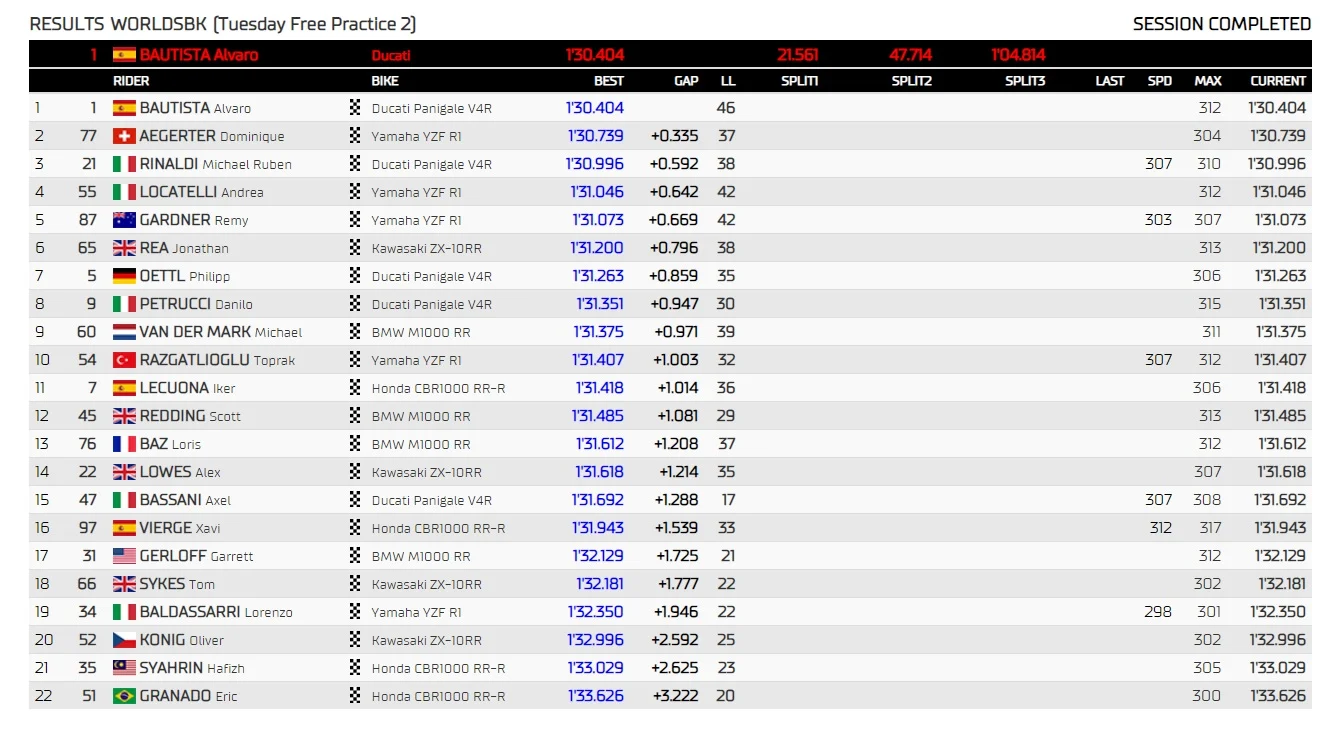Click the Spanish flag in the red leader header row
Viewport: 1343px width, 749px height.
(124, 55)
